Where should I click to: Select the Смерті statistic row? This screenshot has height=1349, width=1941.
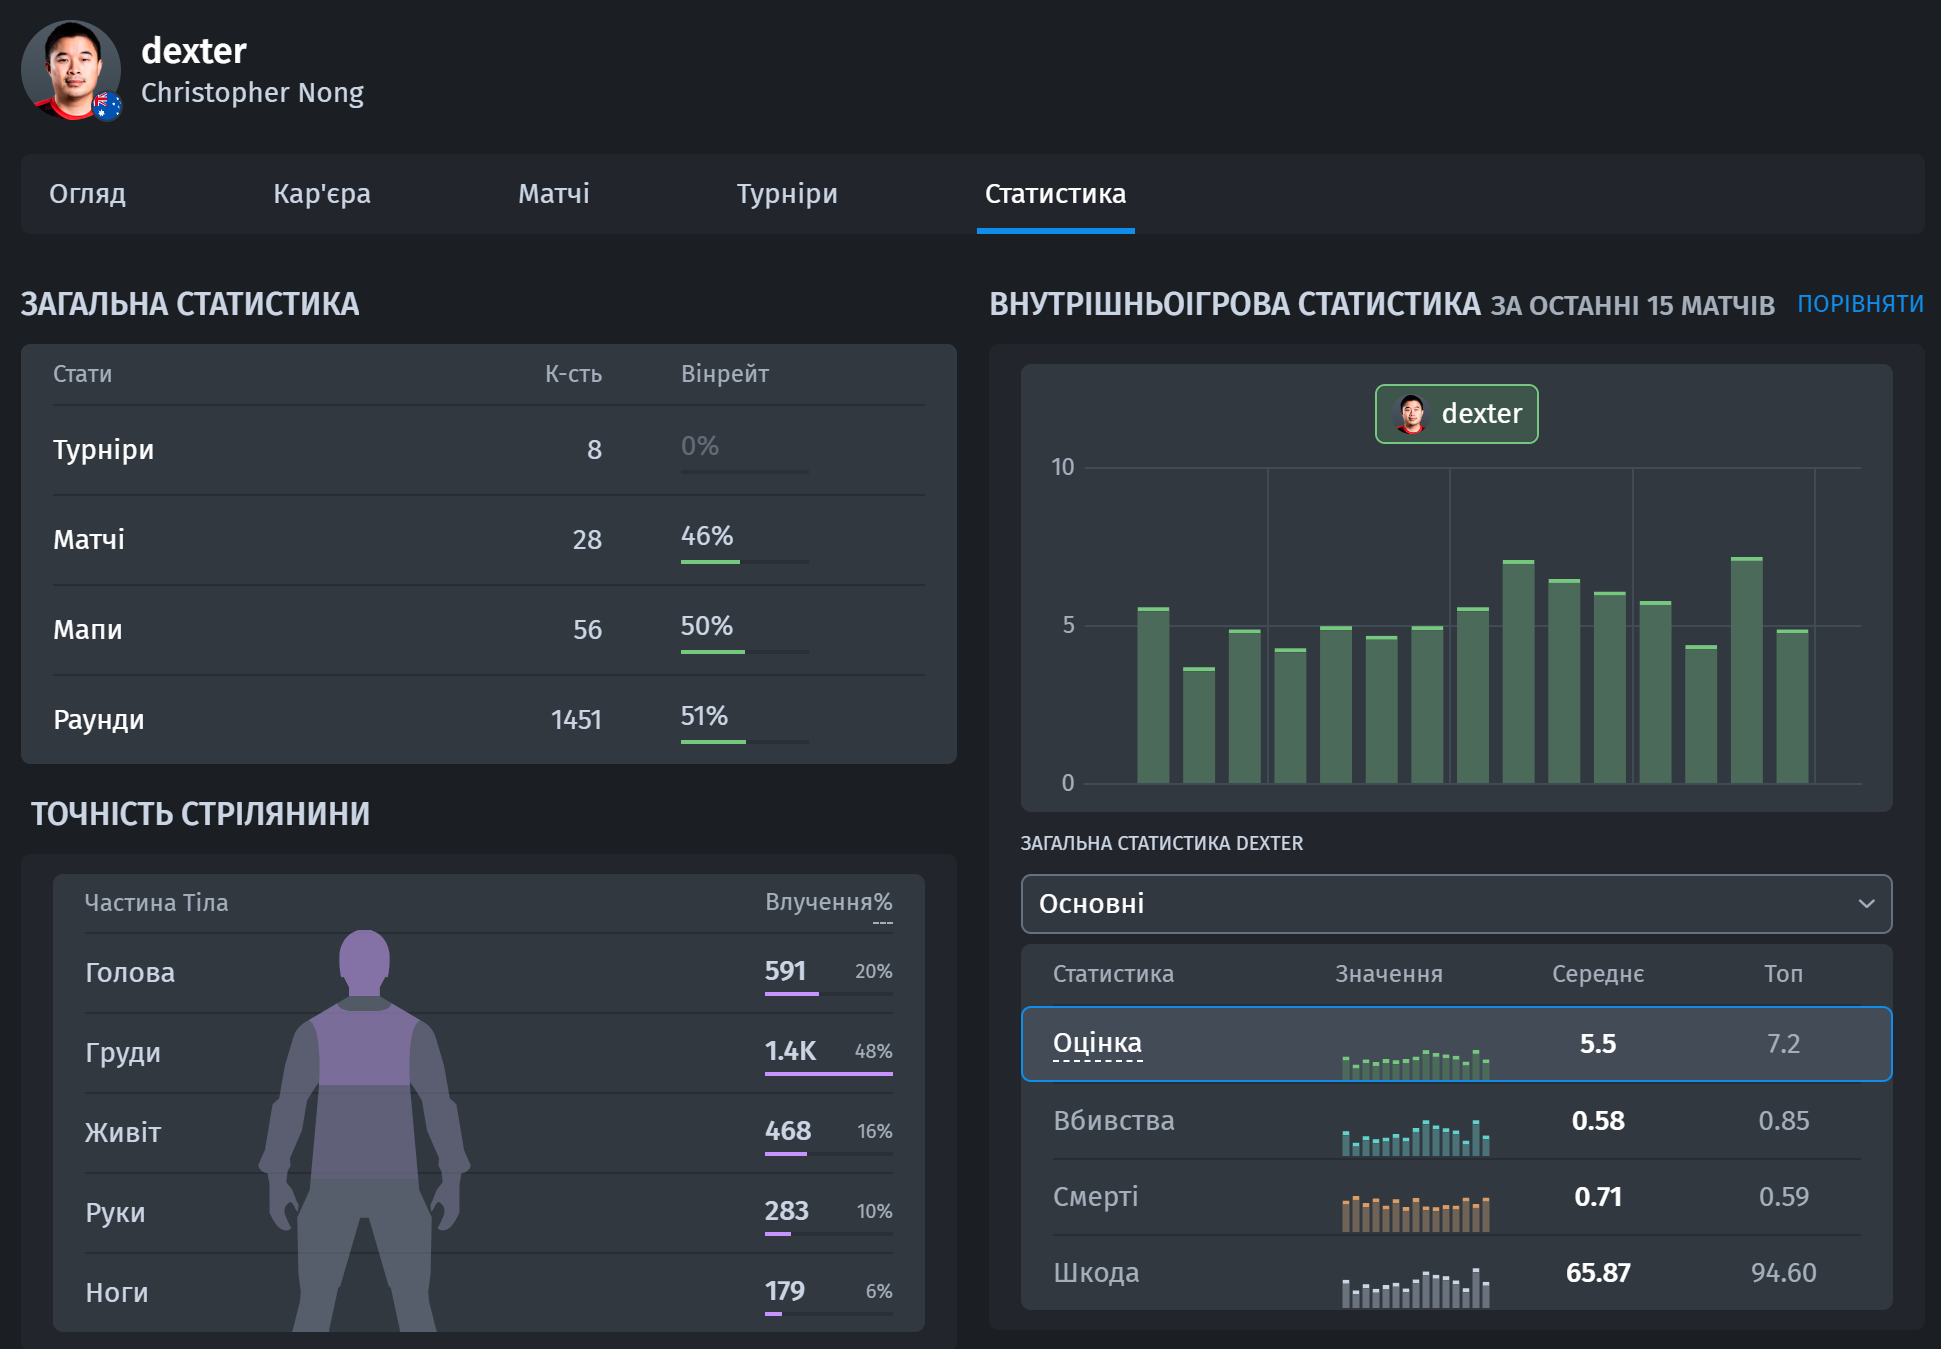pyautogui.click(x=1456, y=1197)
